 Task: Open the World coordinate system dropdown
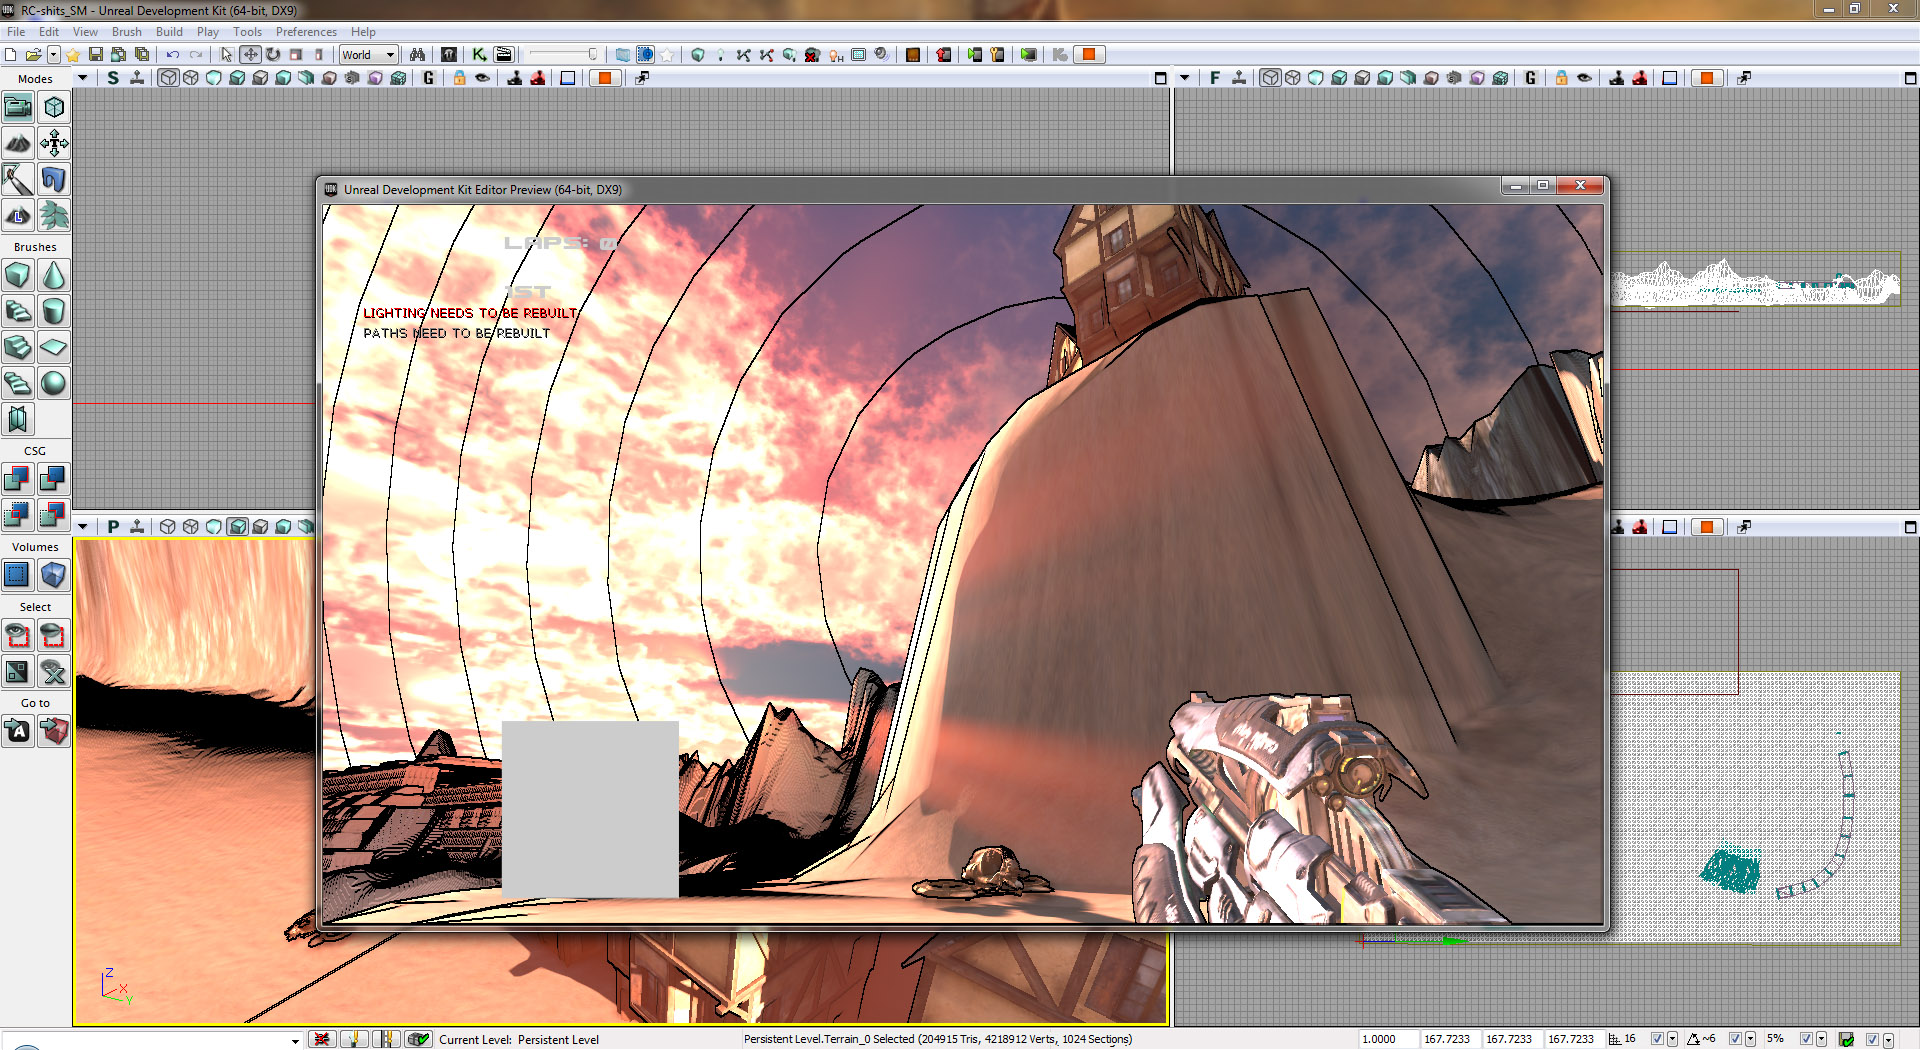click(368, 55)
